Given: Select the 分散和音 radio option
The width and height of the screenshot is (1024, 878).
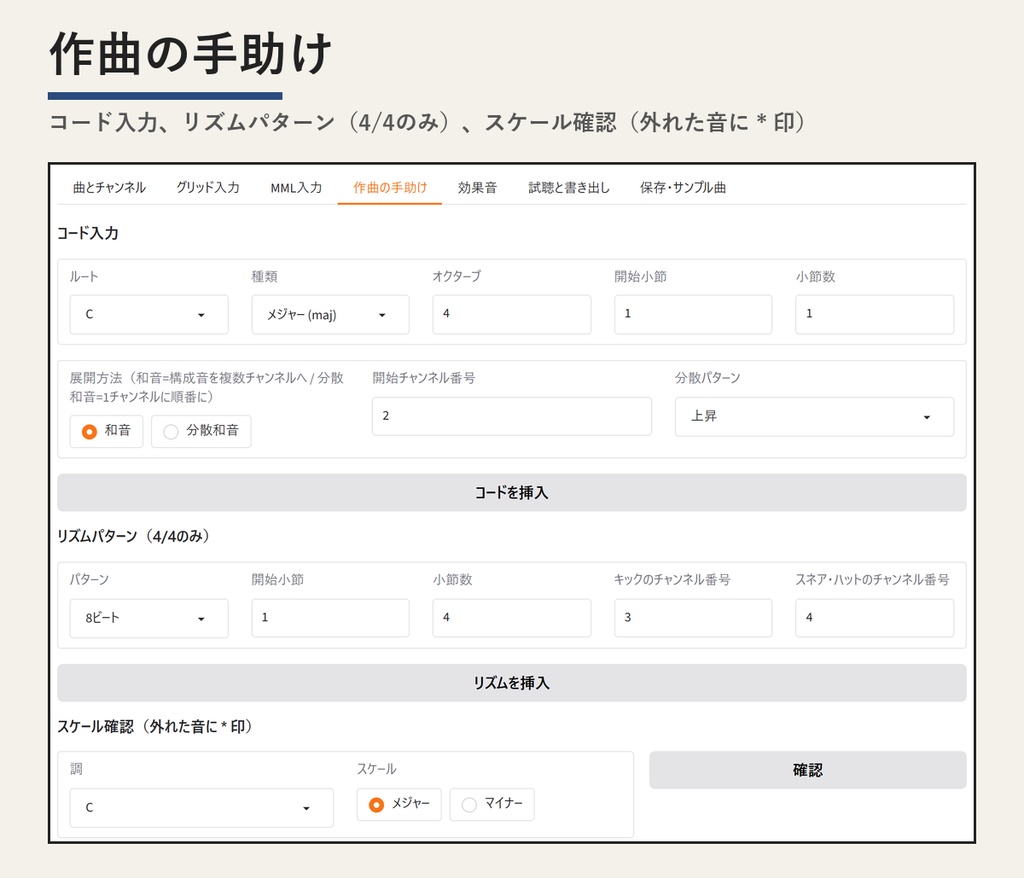Looking at the screenshot, I should coord(201,431).
